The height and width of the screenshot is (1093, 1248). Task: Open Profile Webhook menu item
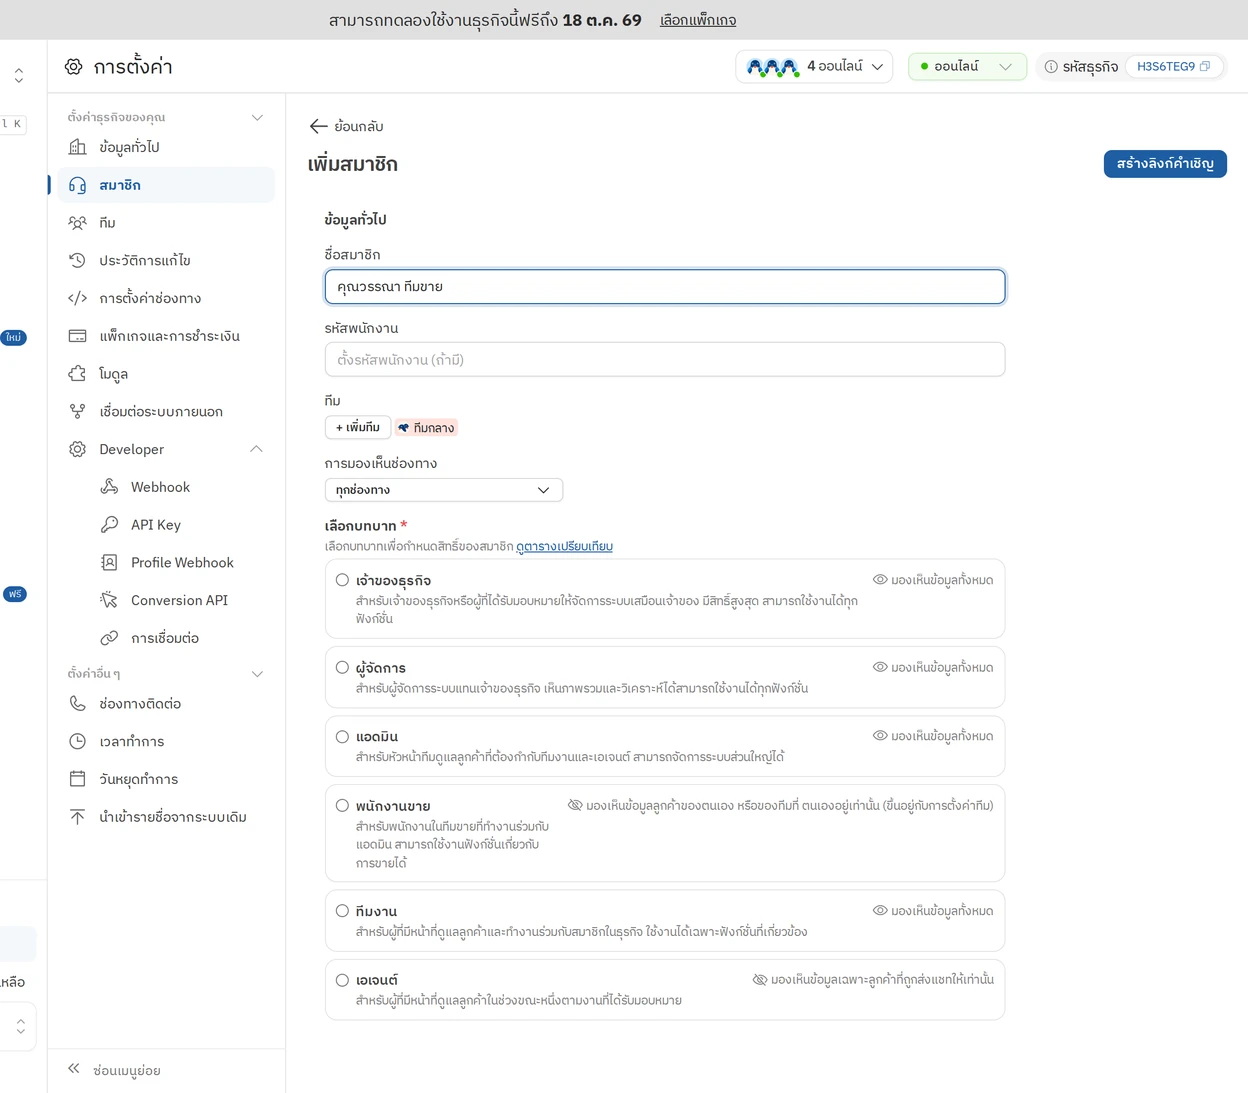coord(167,563)
